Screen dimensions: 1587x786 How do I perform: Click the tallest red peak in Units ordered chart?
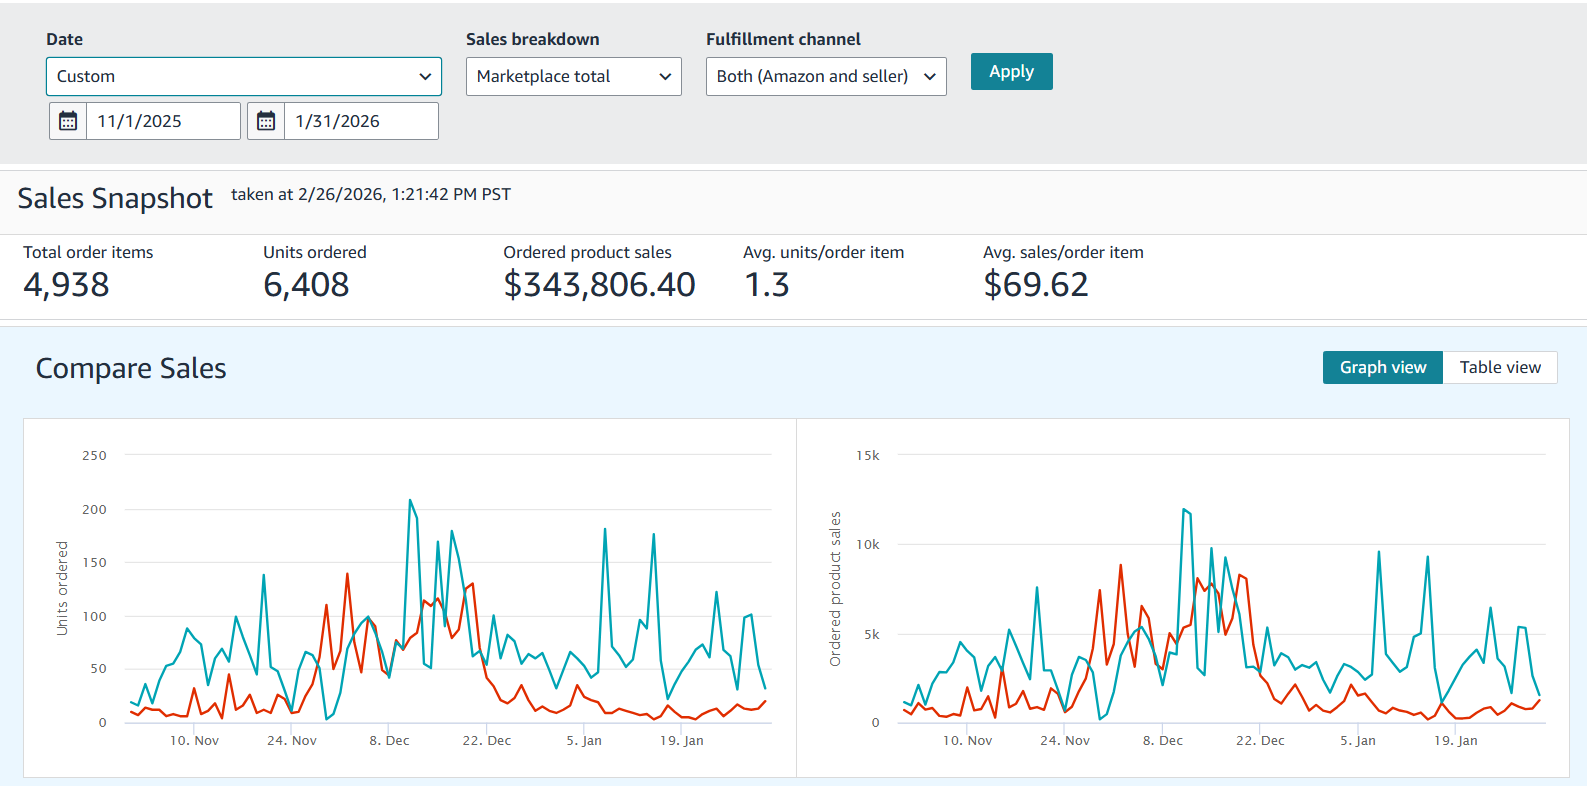point(347,574)
